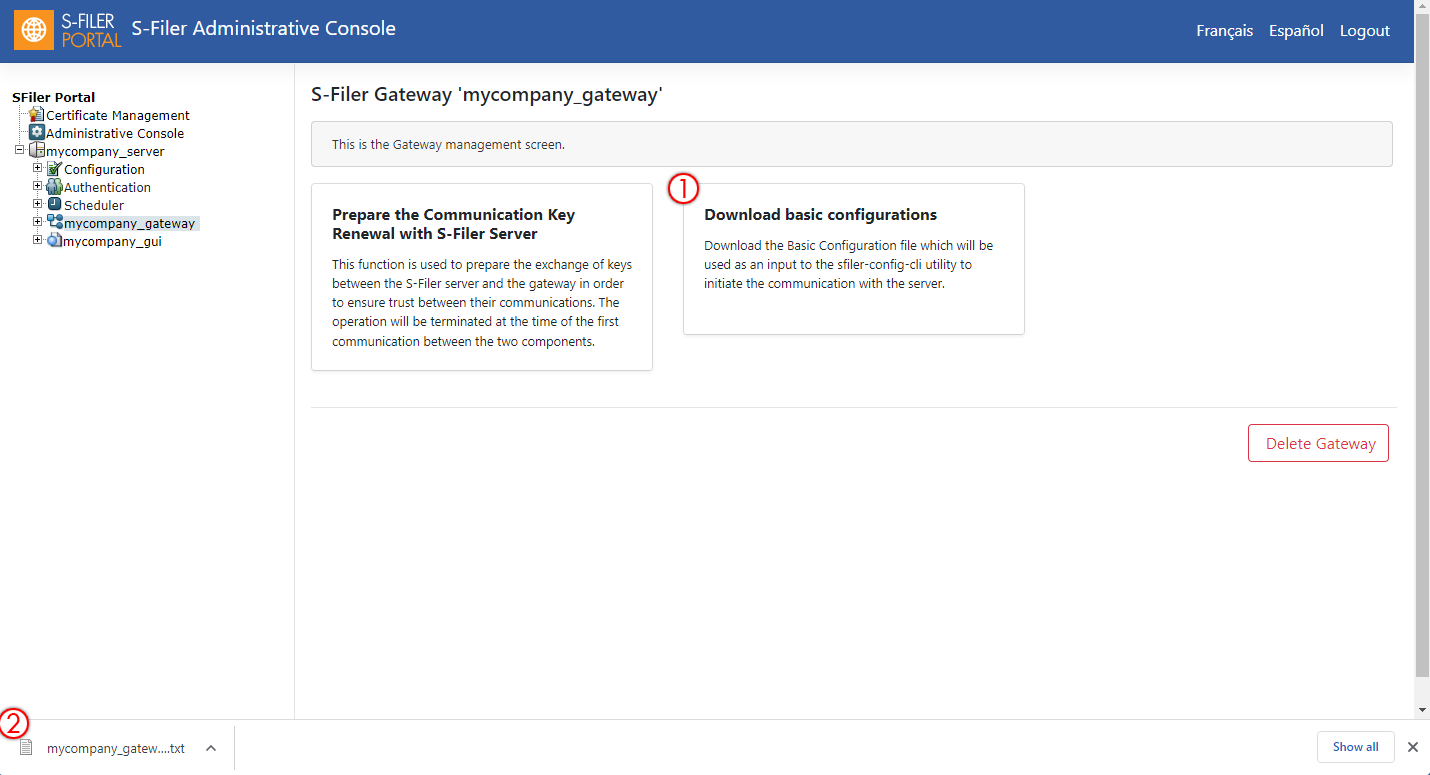1430x775 pixels.
Task: Expand the mycompany_gui tree node
Action: pos(38,240)
